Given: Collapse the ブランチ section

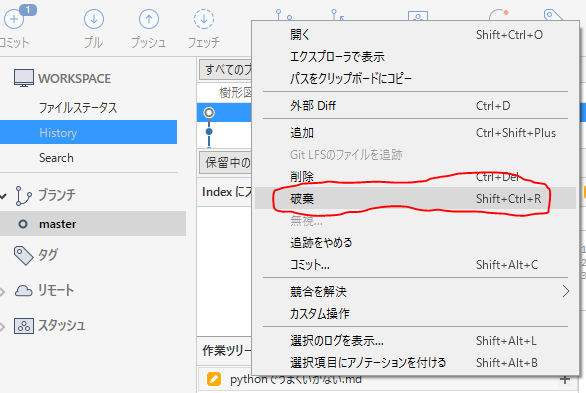Looking at the screenshot, I should point(3,195).
